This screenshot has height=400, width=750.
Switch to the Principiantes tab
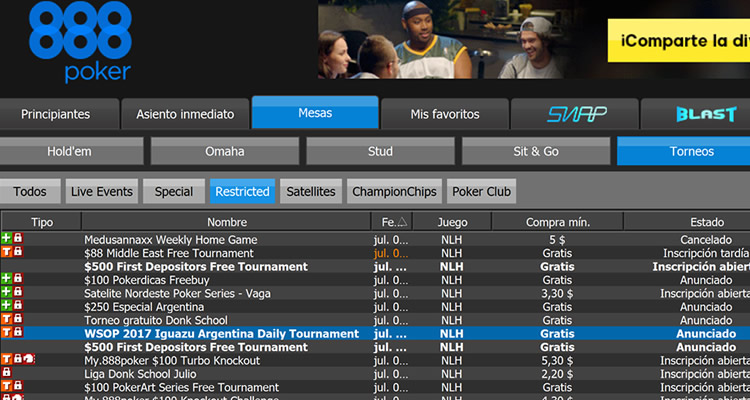click(x=59, y=114)
